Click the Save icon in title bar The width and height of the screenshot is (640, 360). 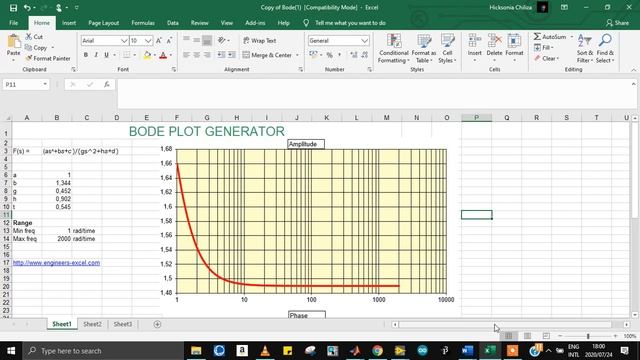point(13,7)
